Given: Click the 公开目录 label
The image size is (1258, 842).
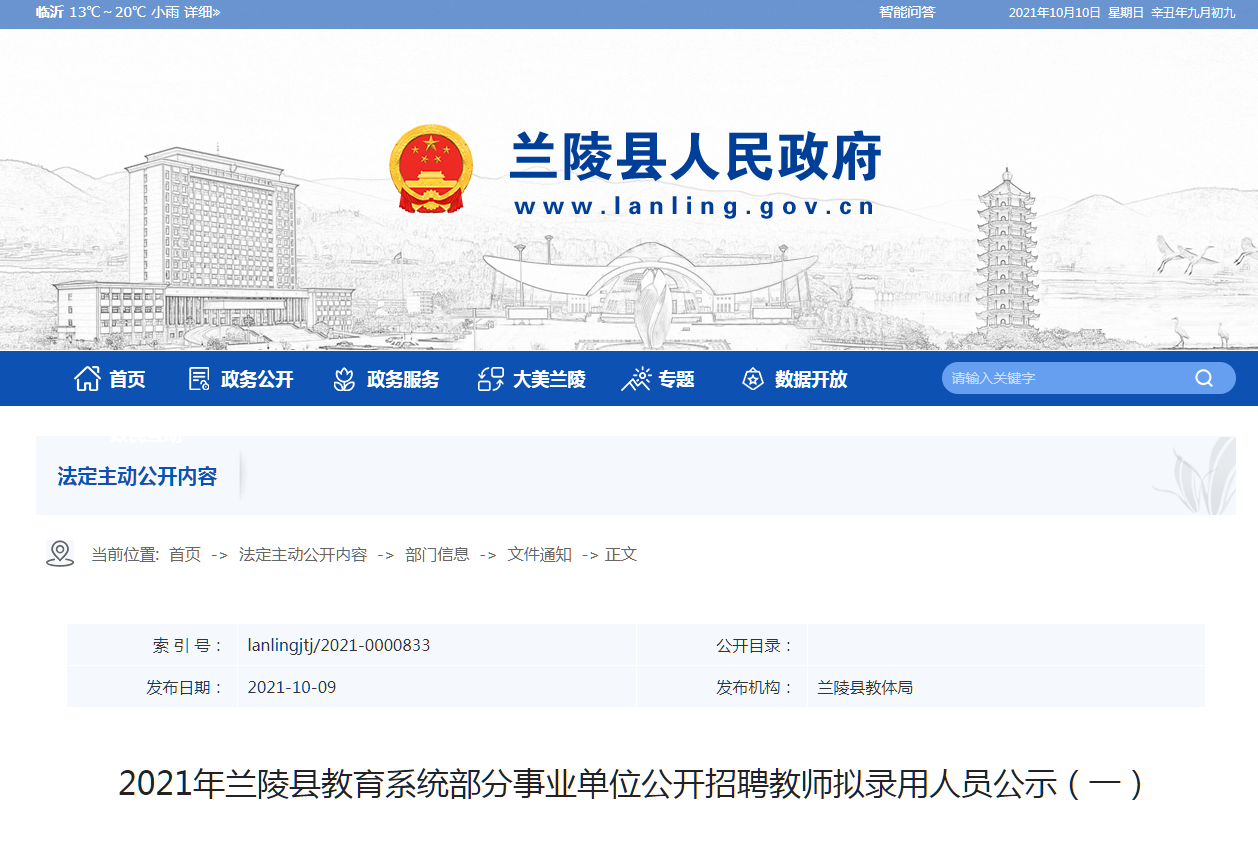Looking at the screenshot, I should click(755, 646).
